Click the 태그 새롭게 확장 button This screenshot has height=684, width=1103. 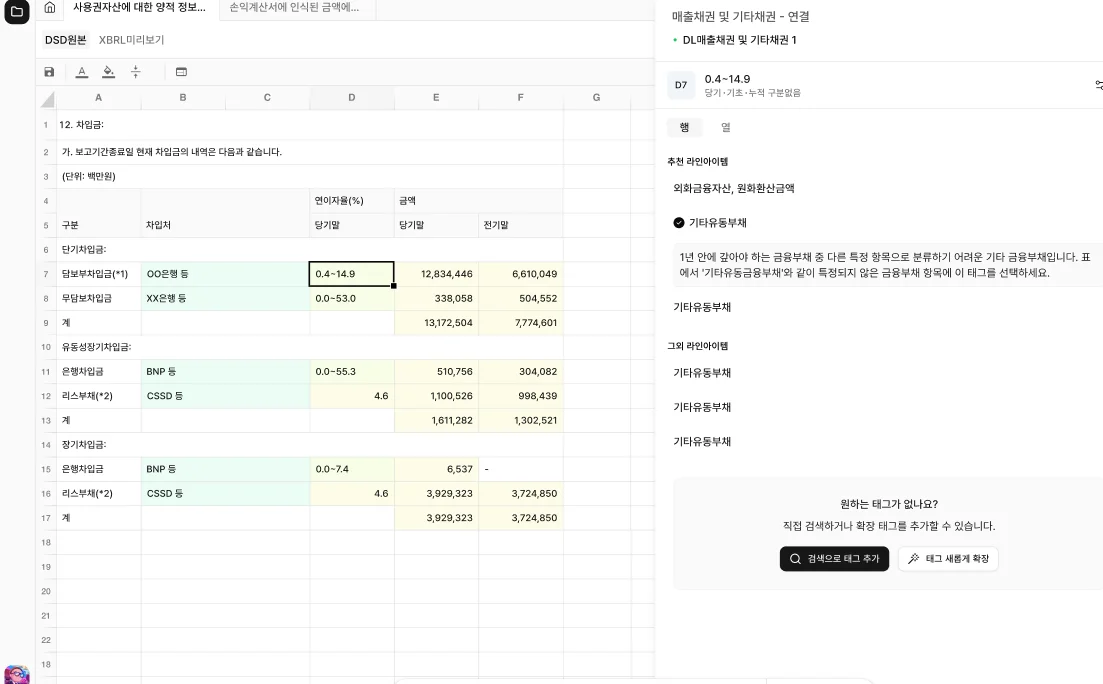click(948, 559)
